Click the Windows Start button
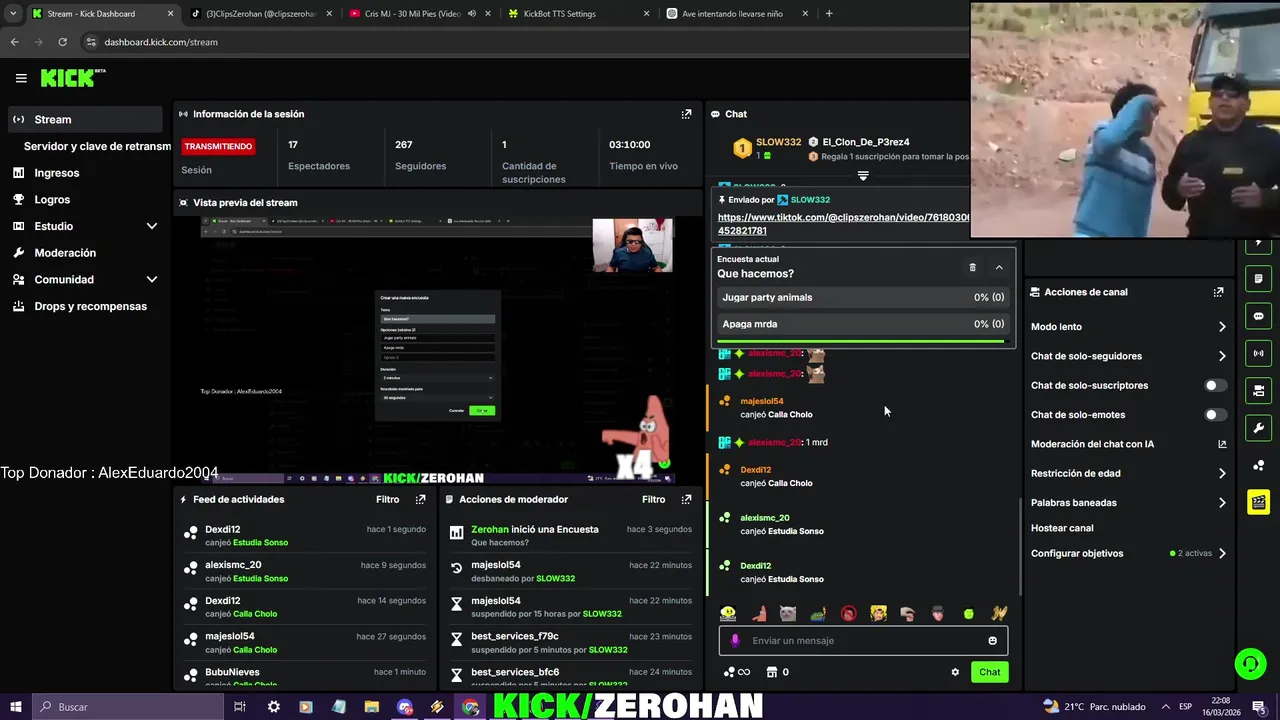This screenshot has height=720, width=1280. 15,707
